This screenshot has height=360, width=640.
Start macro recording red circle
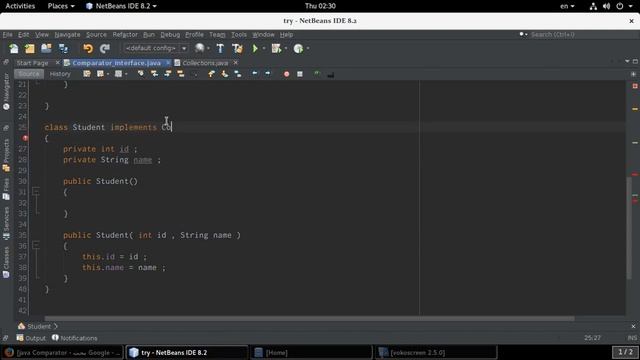(x=287, y=74)
